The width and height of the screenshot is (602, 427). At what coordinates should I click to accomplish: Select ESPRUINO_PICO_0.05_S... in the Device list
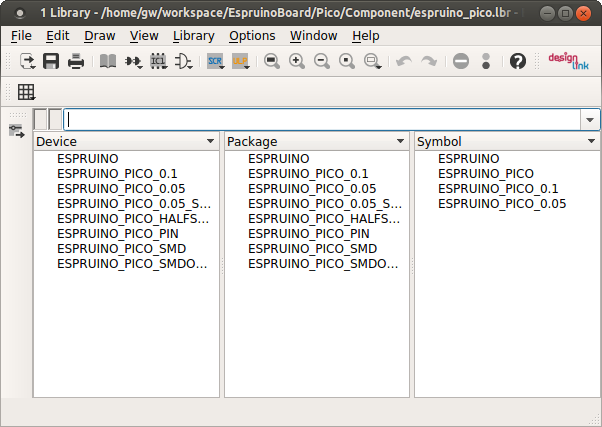[x=134, y=204]
